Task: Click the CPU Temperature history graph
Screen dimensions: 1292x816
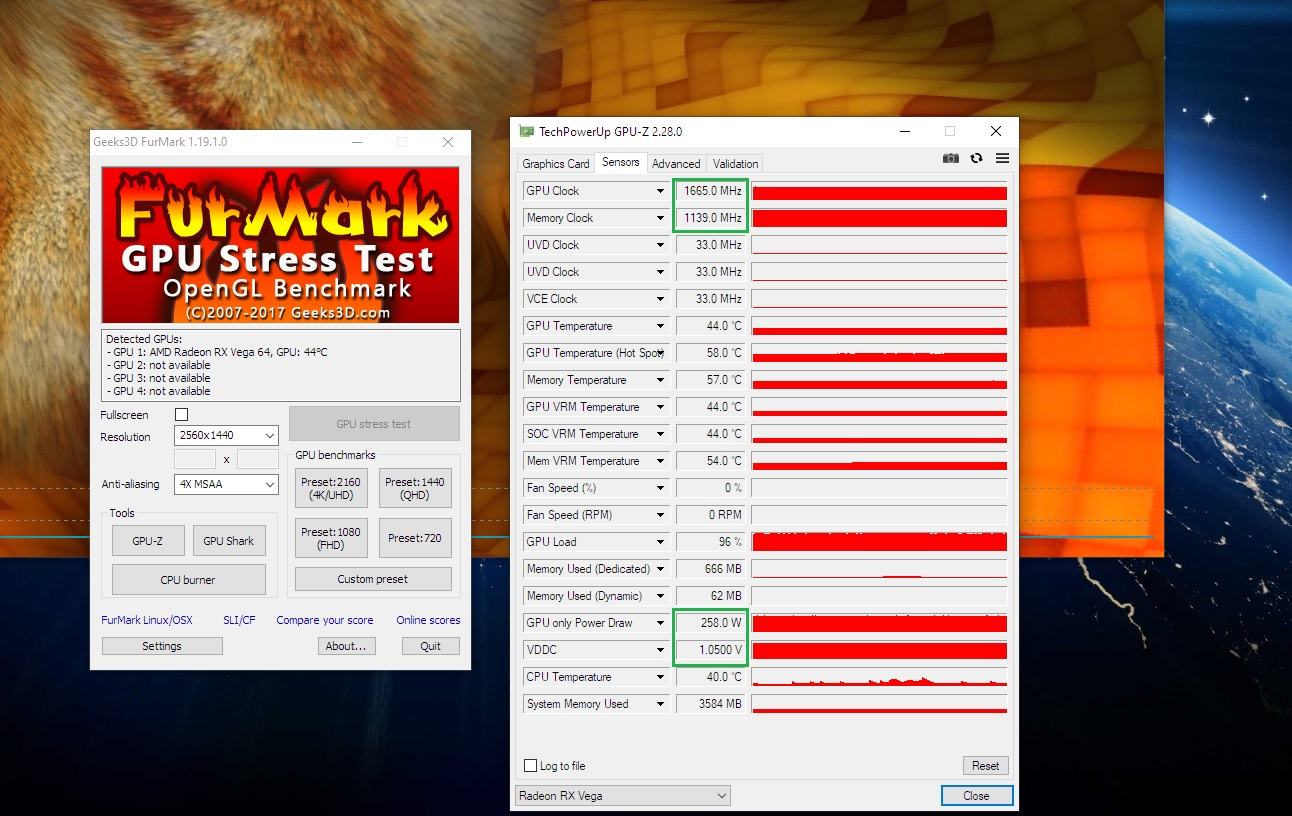Action: [880, 677]
